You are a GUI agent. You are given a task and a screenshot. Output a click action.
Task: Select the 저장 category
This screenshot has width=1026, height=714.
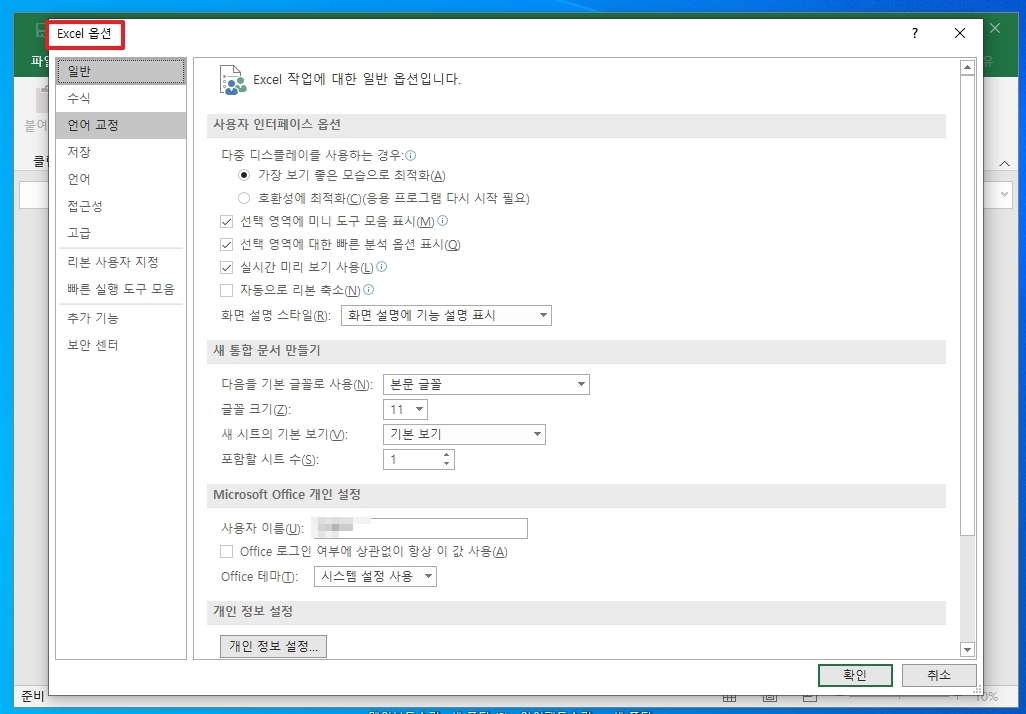pyautogui.click(x=121, y=152)
